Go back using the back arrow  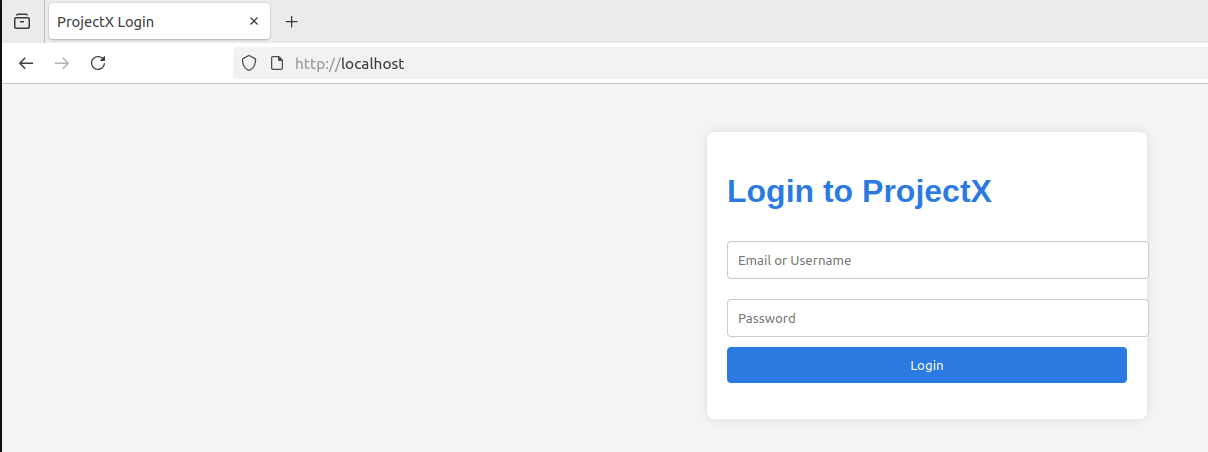pos(26,63)
